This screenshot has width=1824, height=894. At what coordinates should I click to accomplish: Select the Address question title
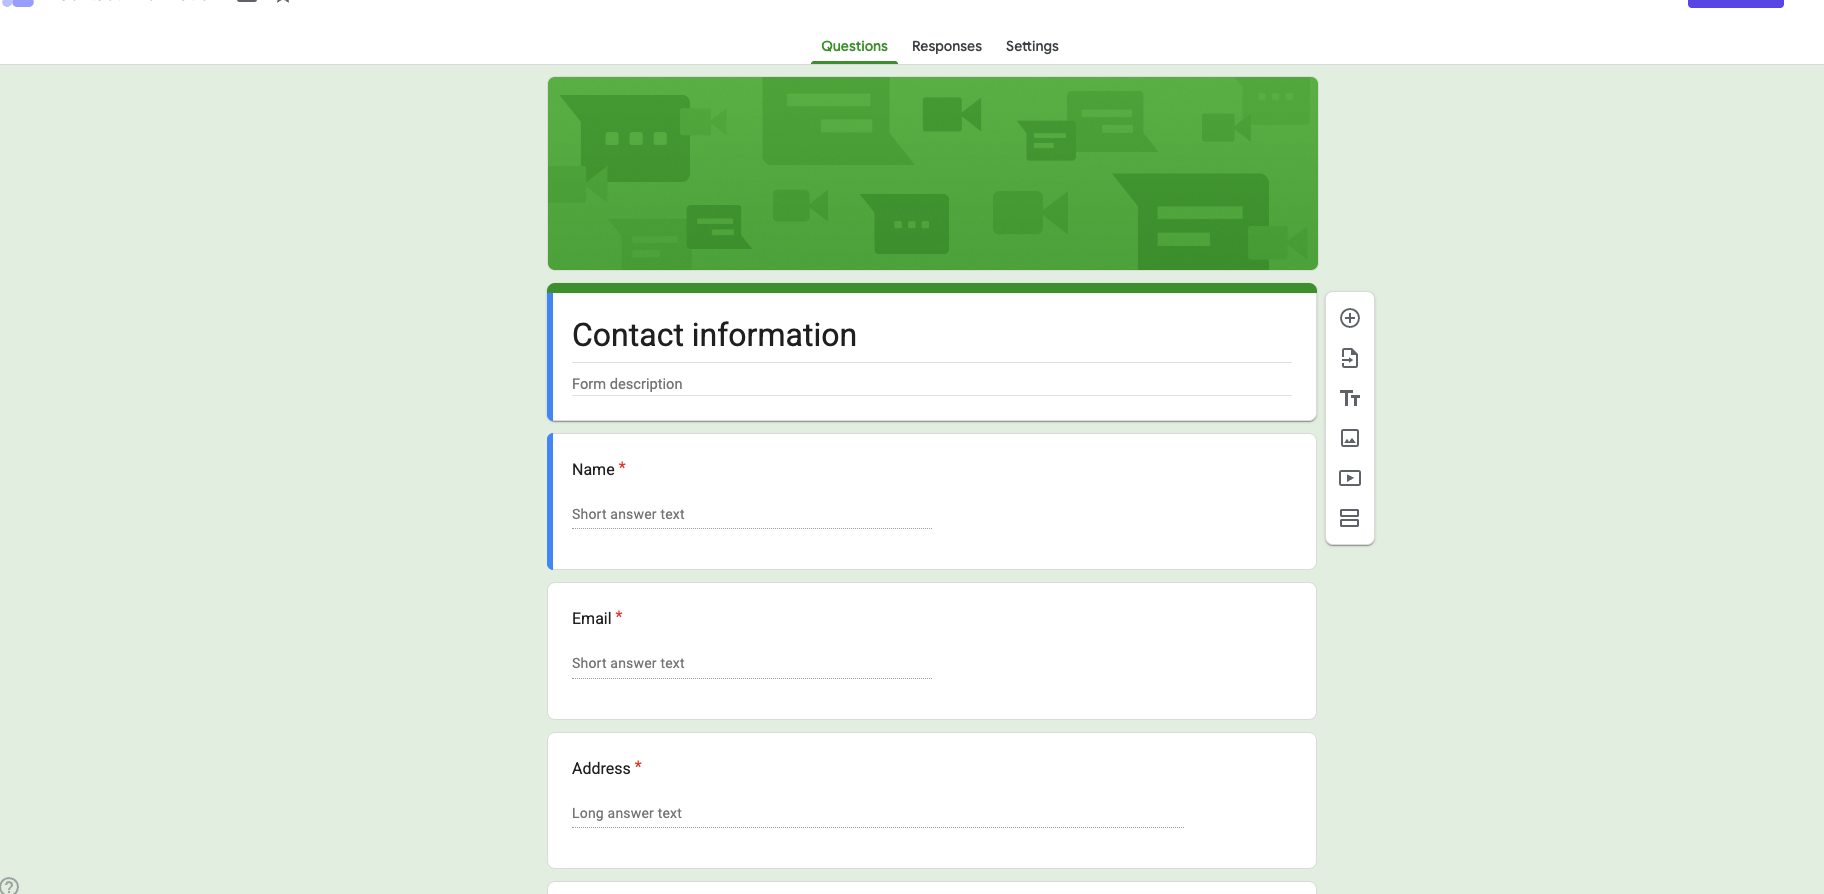click(601, 769)
